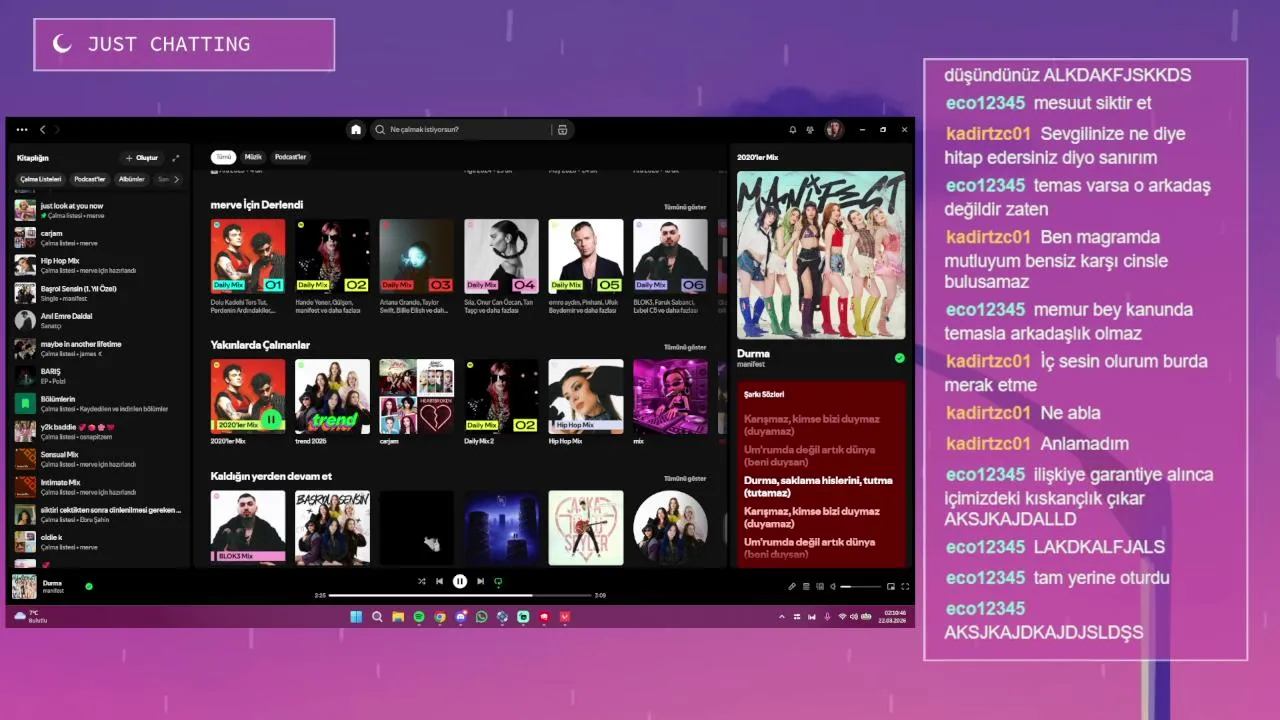This screenshot has height=720, width=1280.
Task: Select the Podcast'ler tab in main view
Action: [291, 157]
